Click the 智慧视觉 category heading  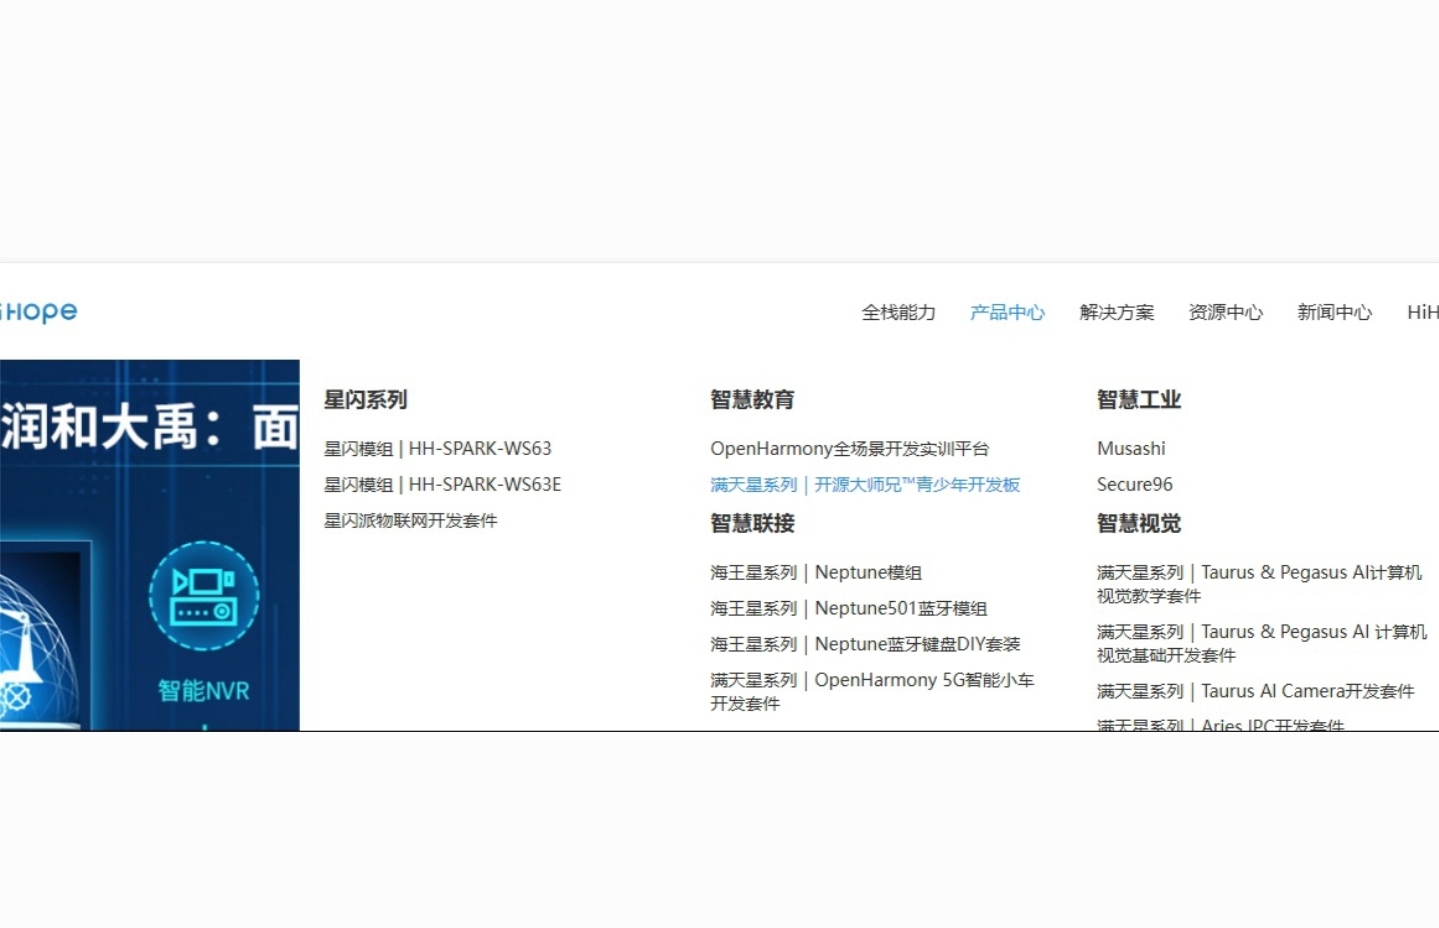1139,524
